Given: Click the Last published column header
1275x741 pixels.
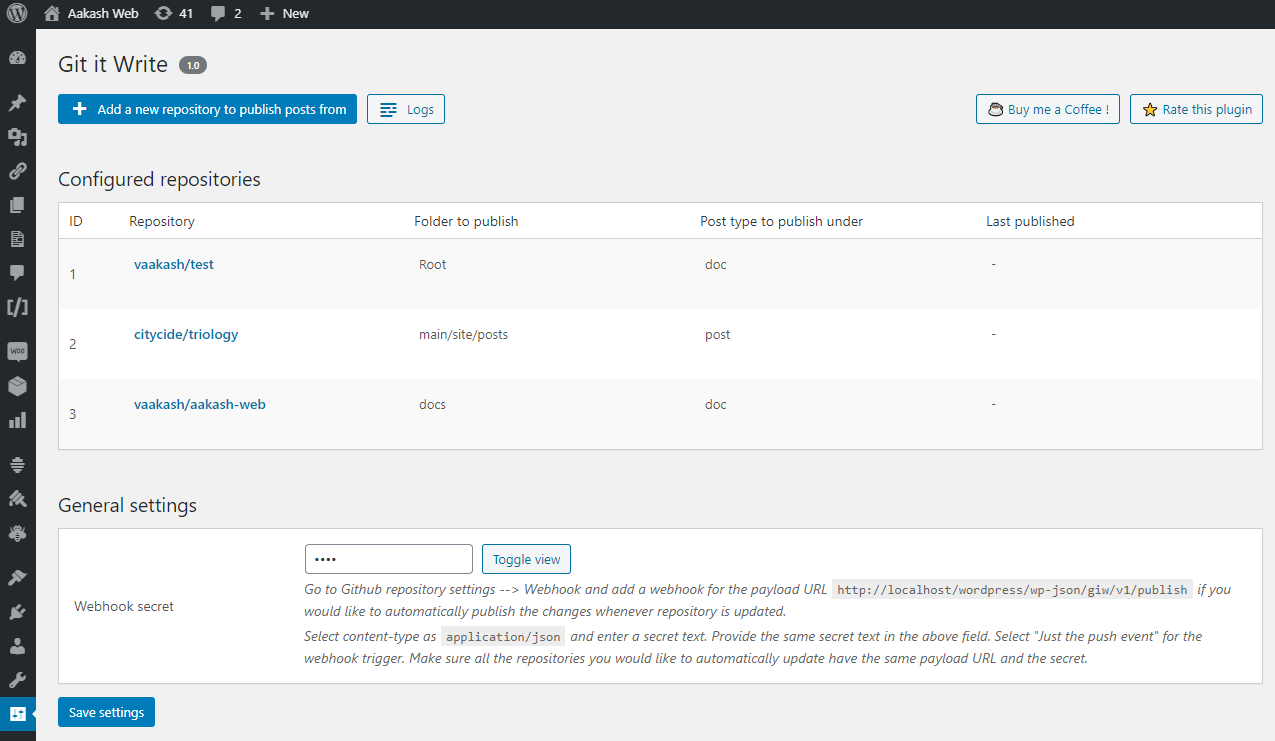Looking at the screenshot, I should coord(1030,221).
